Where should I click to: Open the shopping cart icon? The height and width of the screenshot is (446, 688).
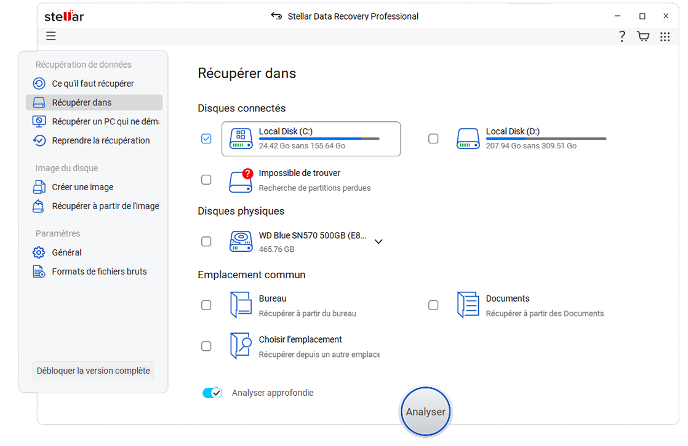point(643,36)
